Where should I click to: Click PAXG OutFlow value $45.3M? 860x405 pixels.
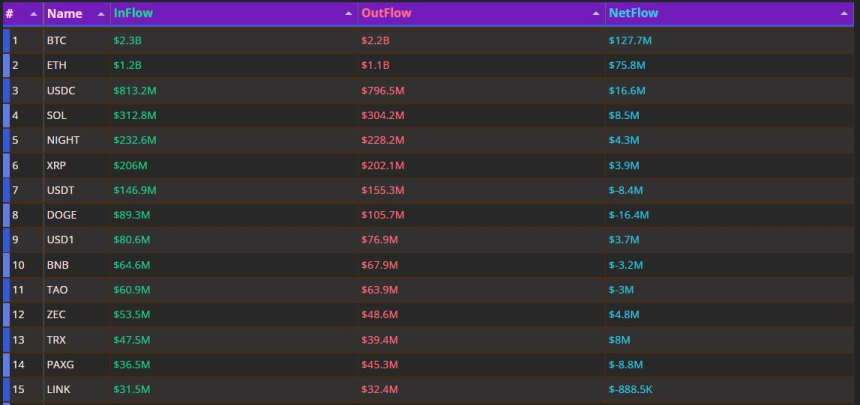point(379,365)
